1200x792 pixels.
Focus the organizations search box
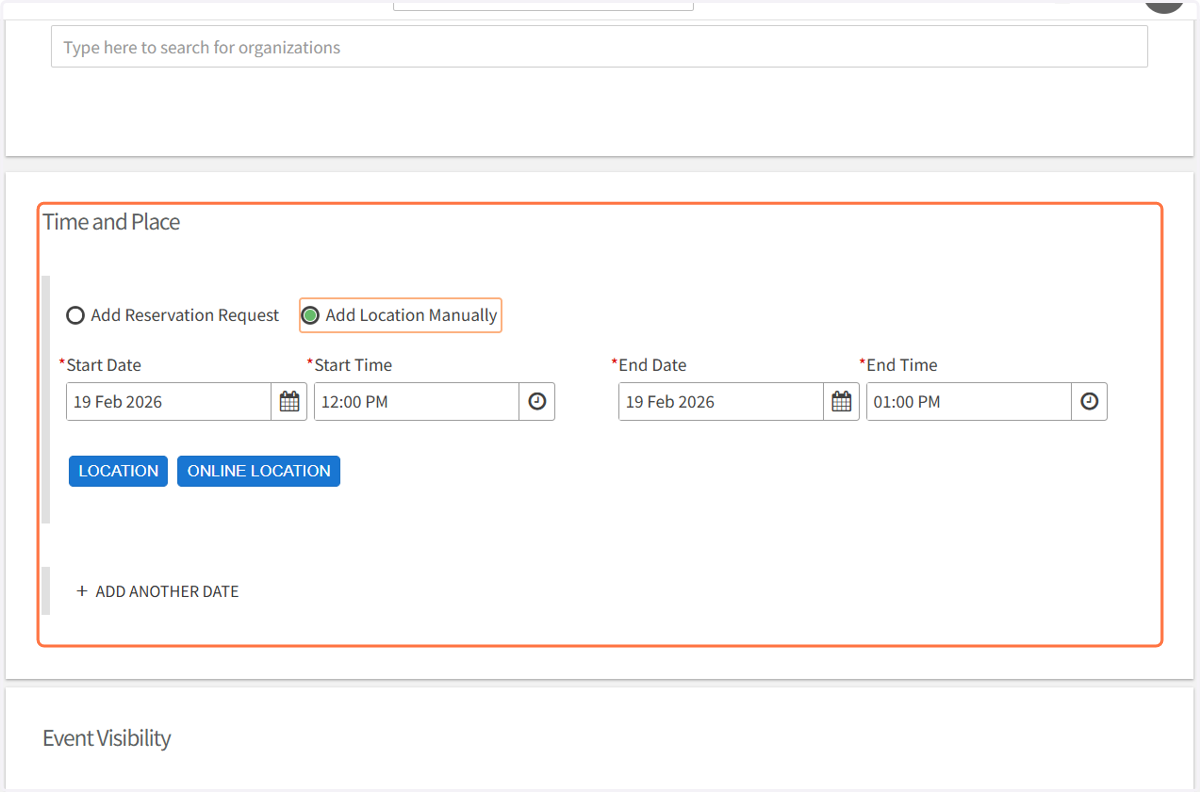pos(599,47)
